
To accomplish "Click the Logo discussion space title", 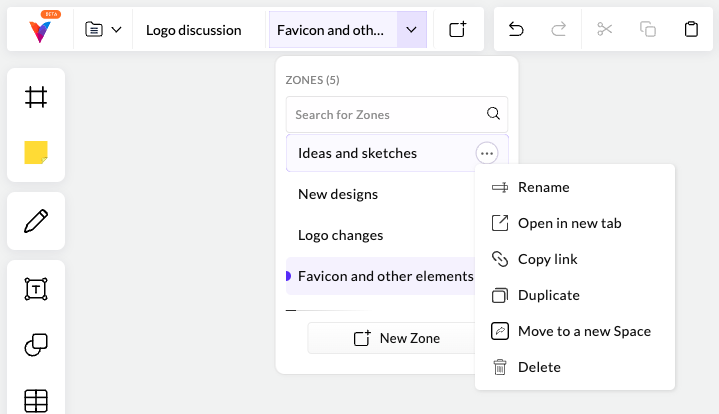I will (x=193, y=30).
